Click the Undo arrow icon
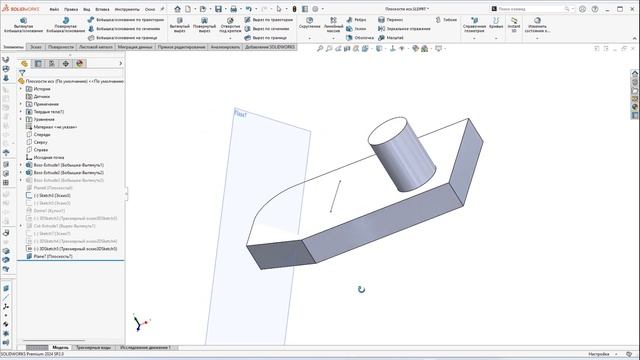The image size is (640, 360). (249, 9)
